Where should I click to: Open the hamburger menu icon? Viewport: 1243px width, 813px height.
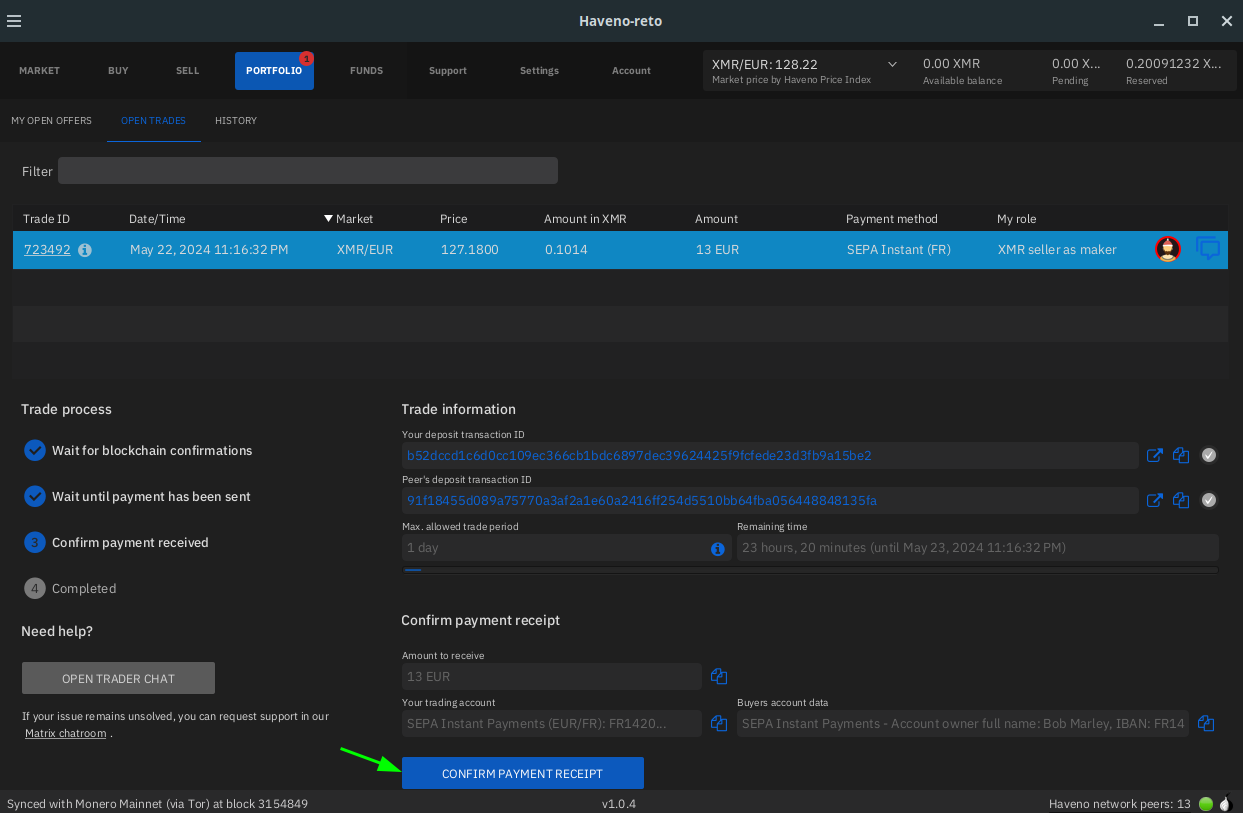pos(13,20)
